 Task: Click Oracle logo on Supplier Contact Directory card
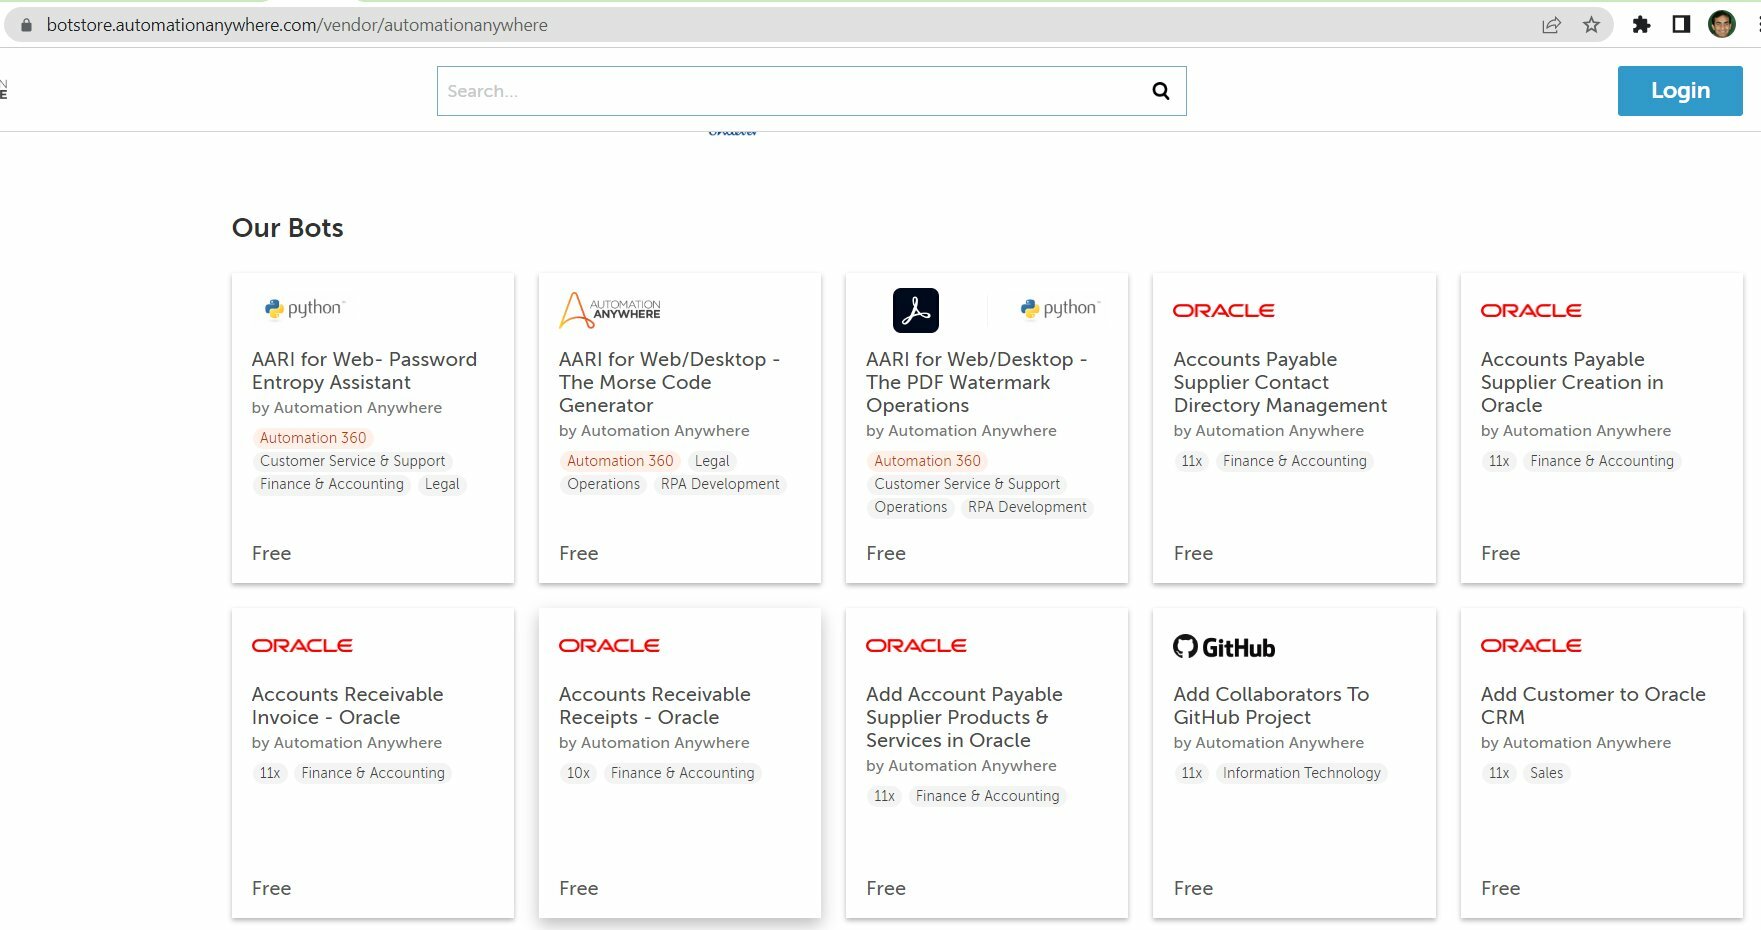(1224, 311)
